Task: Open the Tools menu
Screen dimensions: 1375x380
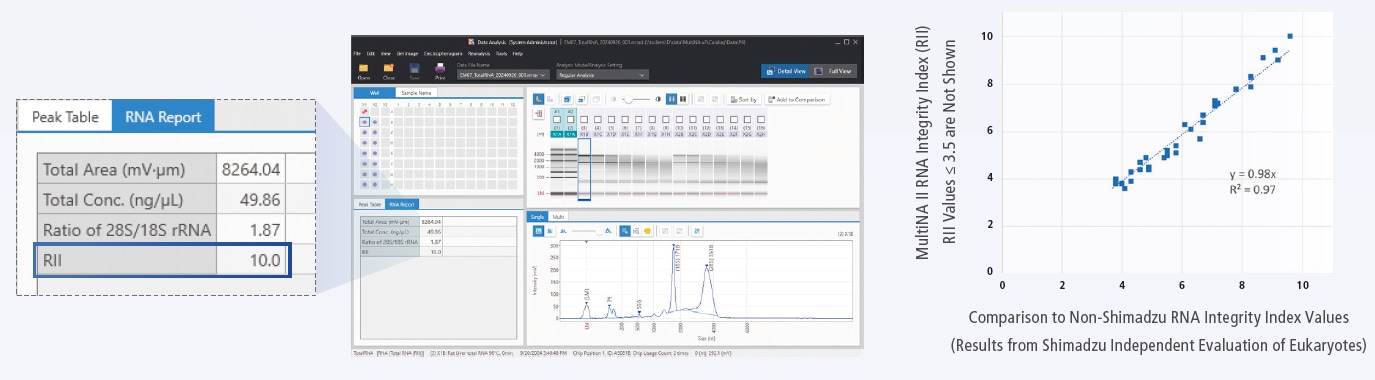Action: (502, 53)
